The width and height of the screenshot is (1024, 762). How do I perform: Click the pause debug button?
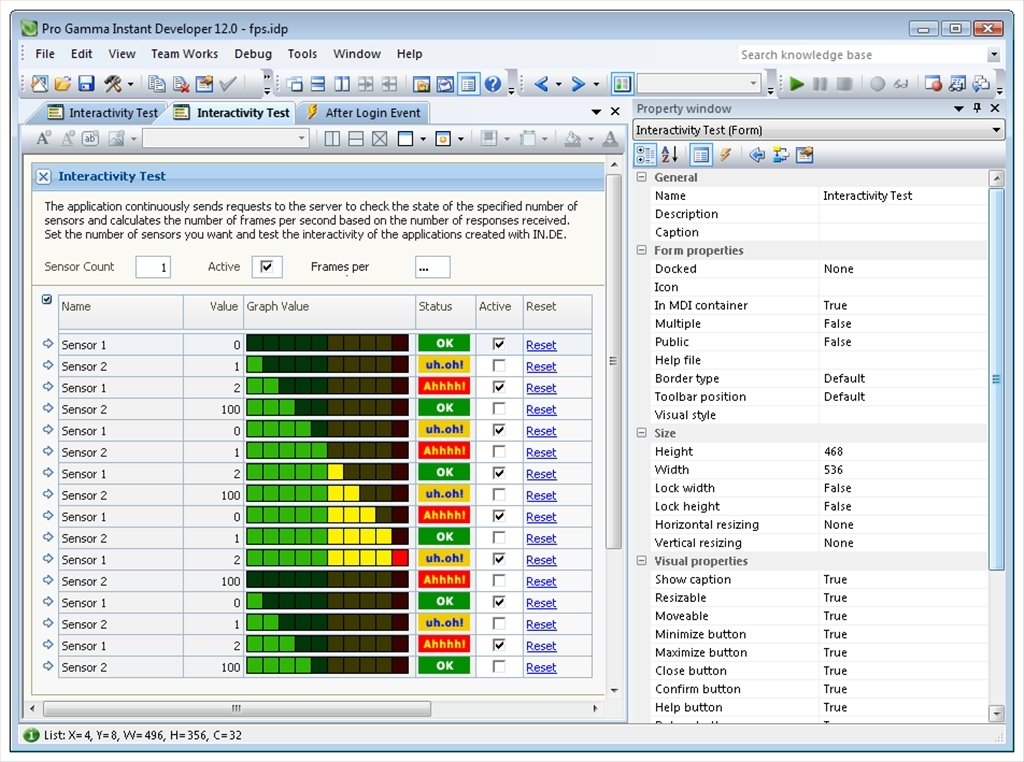coord(820,84)
